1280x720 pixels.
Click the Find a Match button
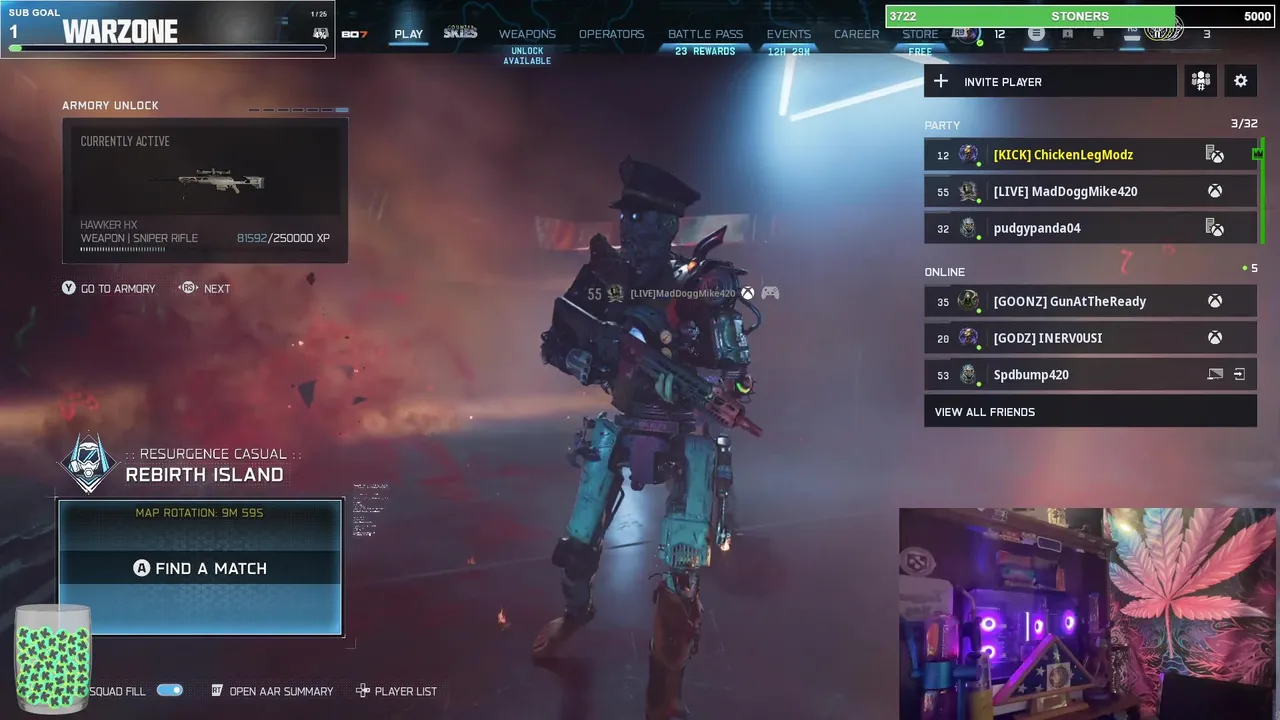click(x=200, y=568)
